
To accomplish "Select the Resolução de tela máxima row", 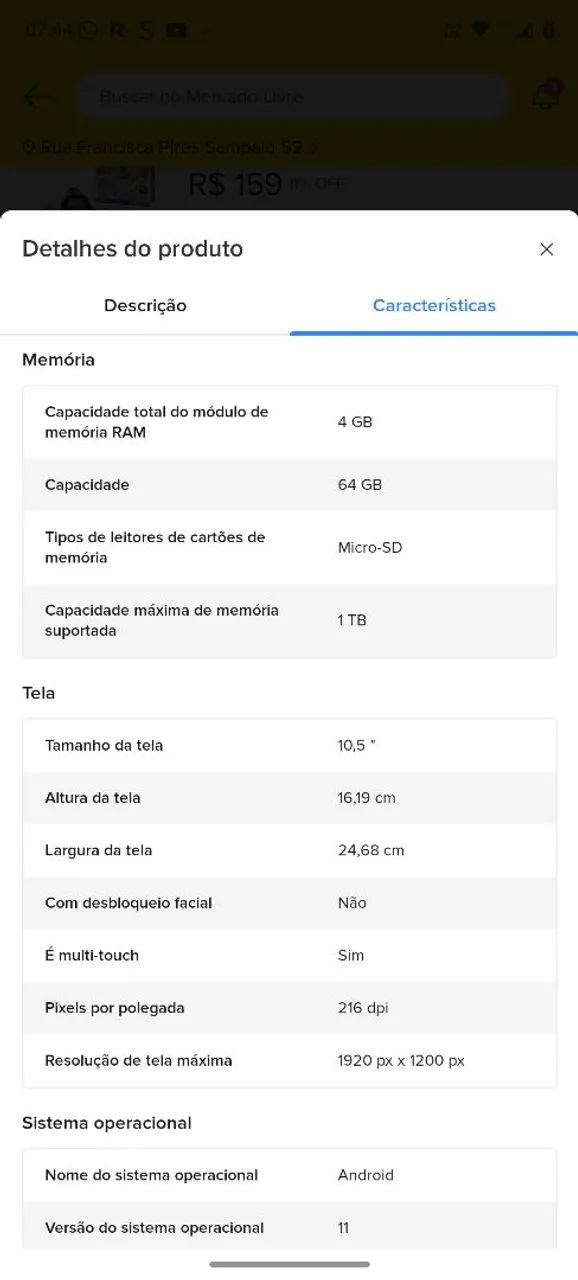I will [x=289, y=1060].
